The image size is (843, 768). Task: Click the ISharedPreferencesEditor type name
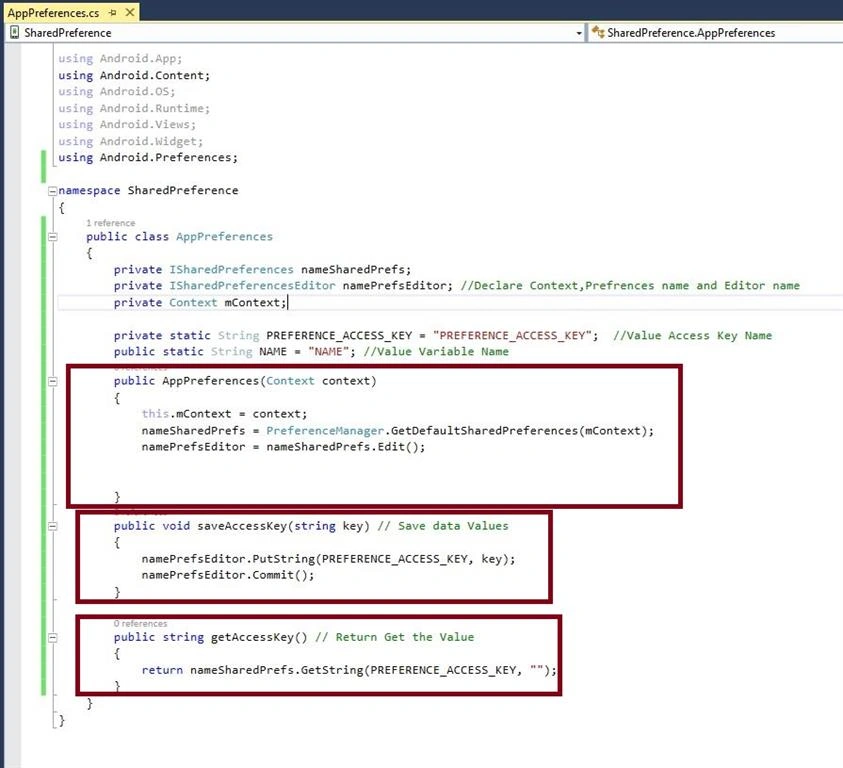[x=252, y=286]
